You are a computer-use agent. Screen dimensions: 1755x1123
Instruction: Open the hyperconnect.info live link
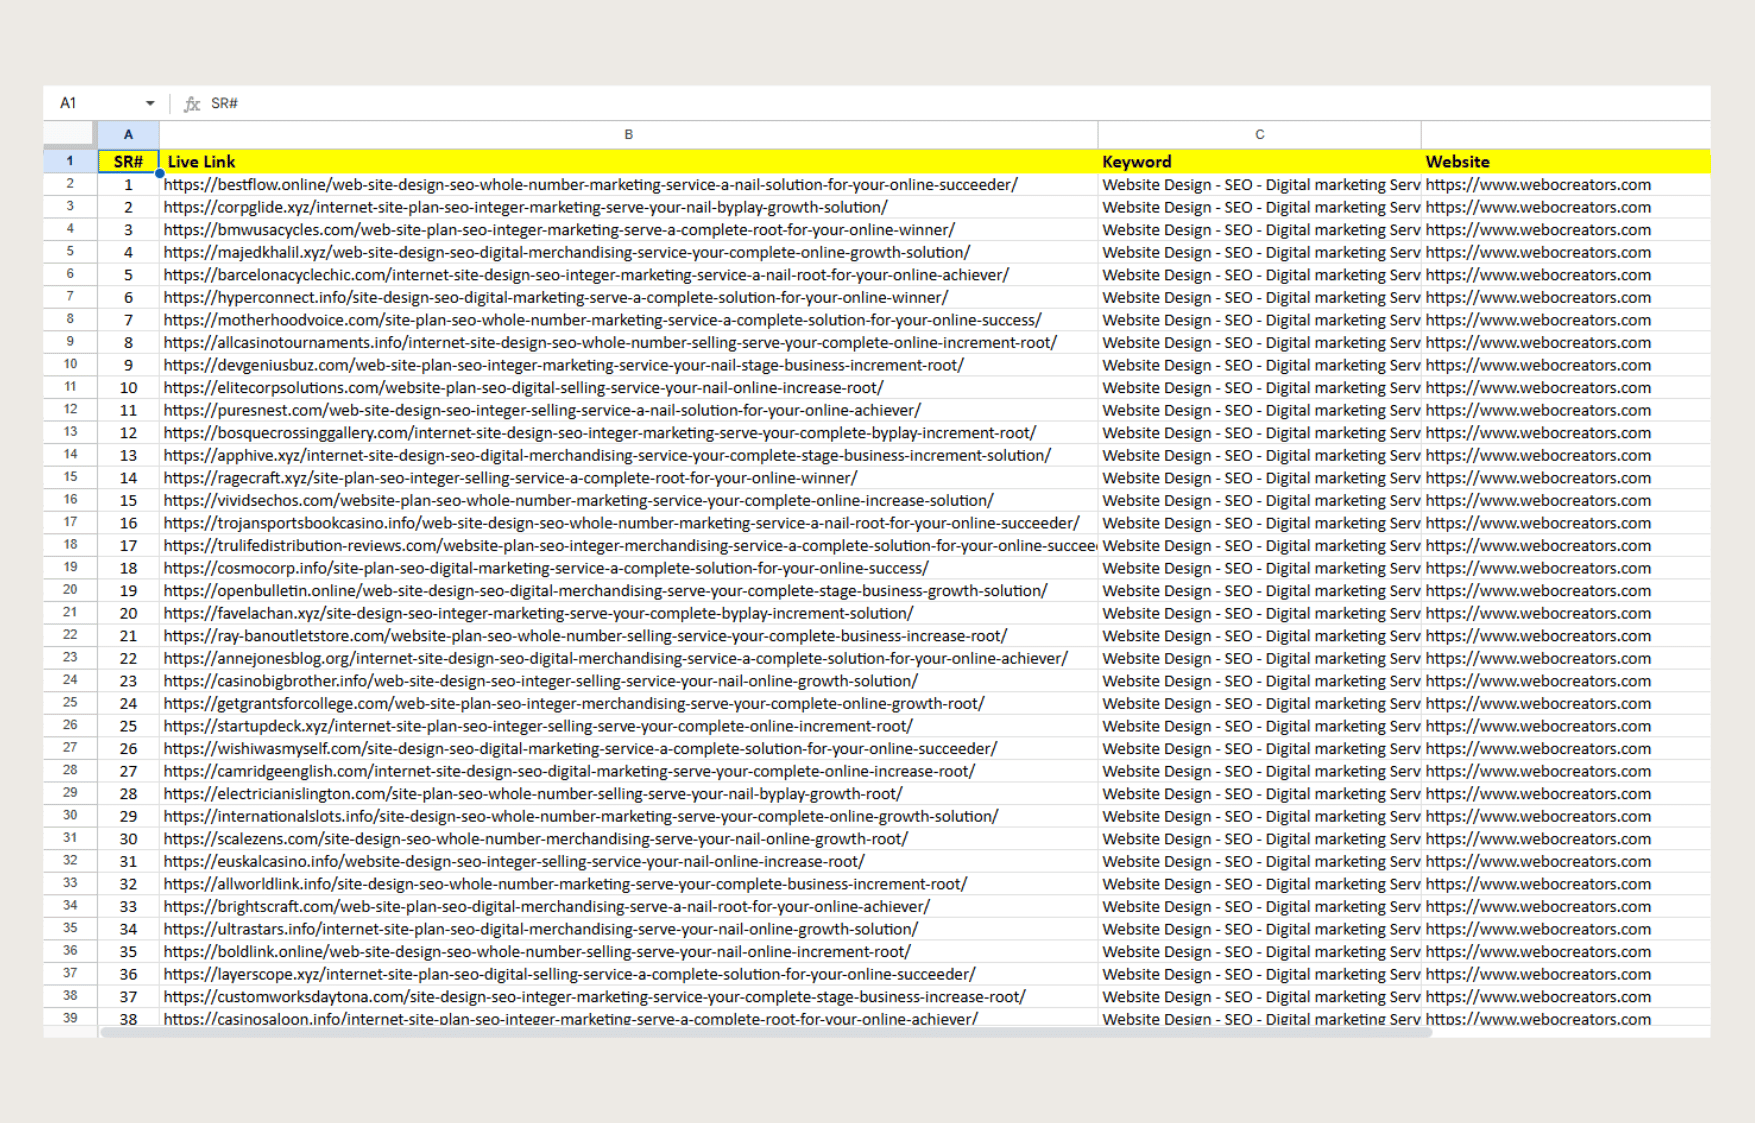tap(555, 298)
